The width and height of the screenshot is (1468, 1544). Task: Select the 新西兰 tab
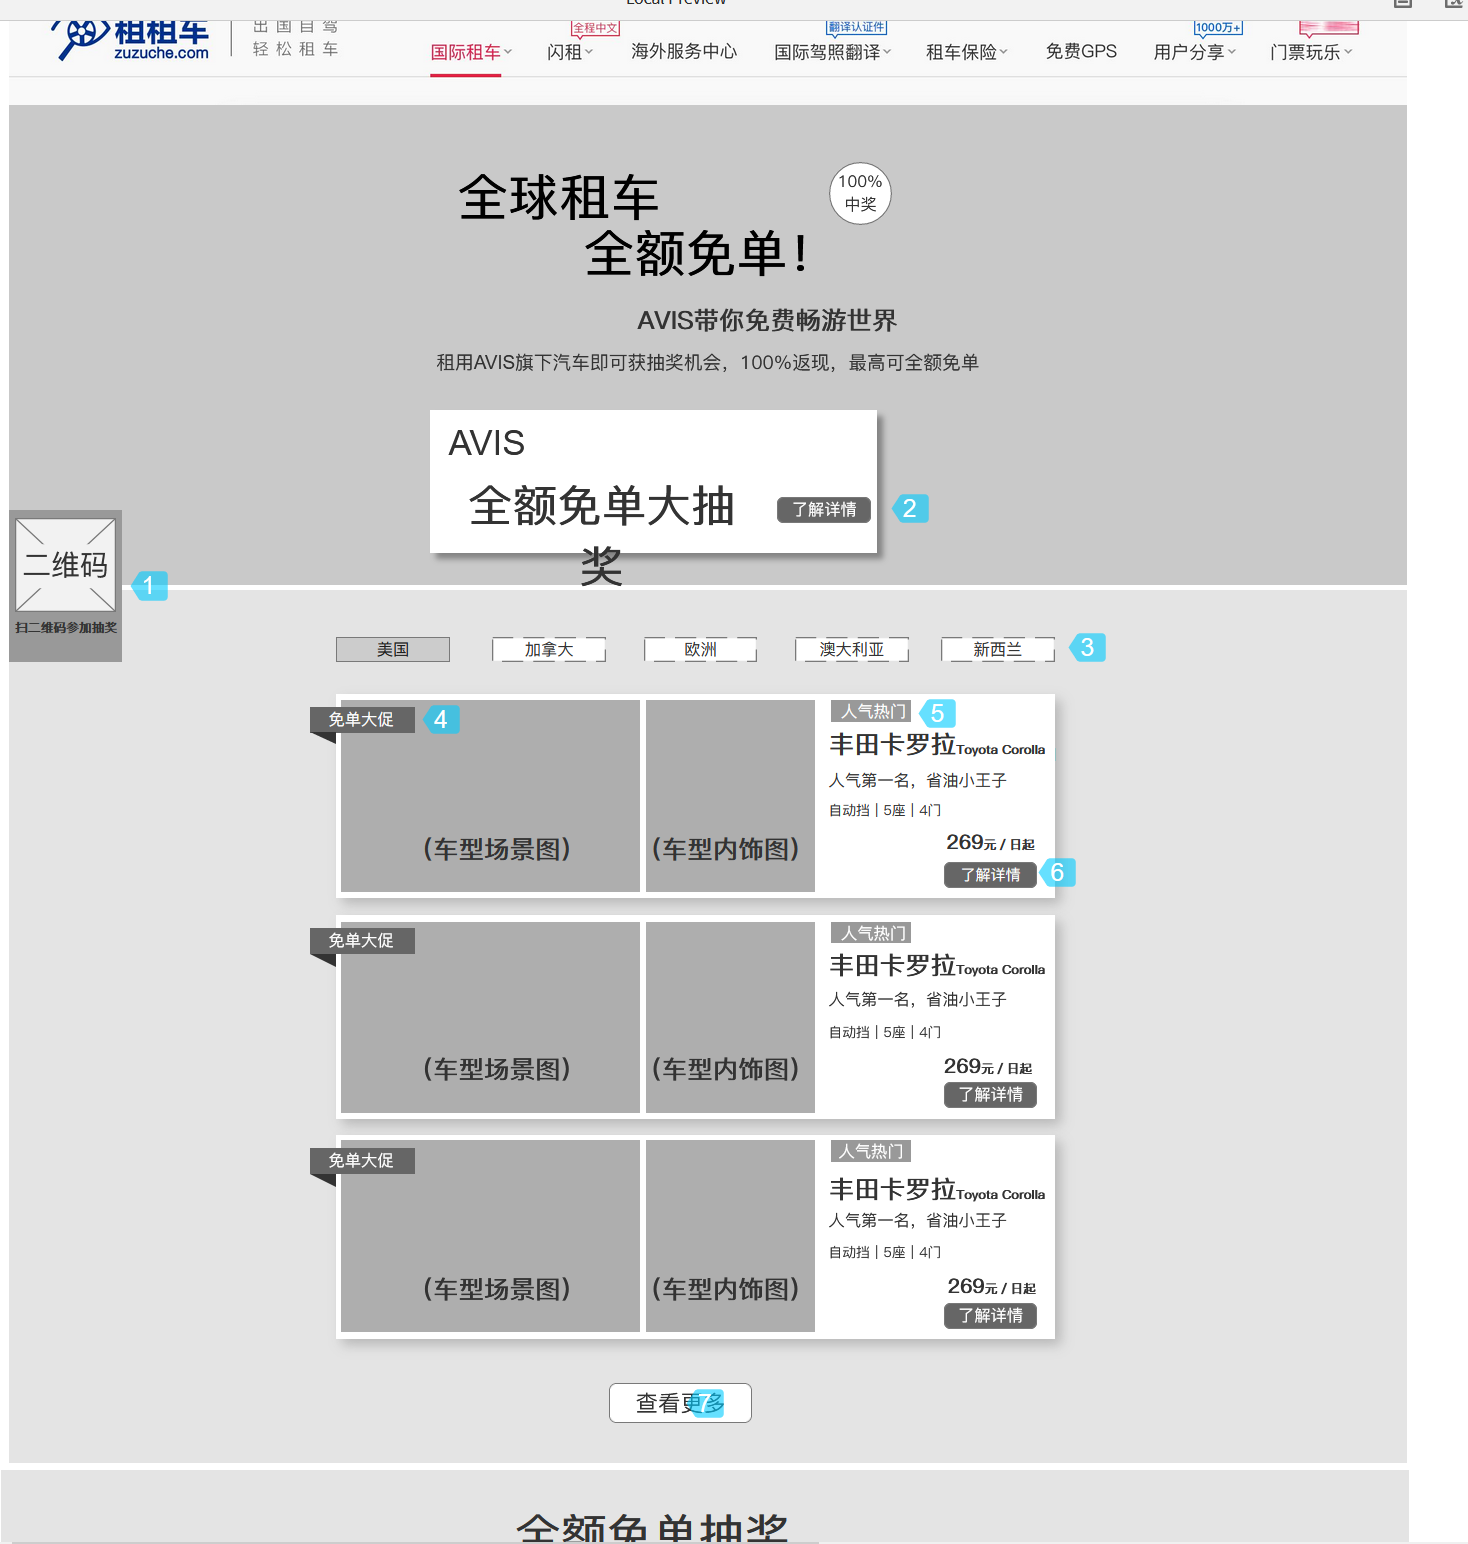[x=998, y=650]
